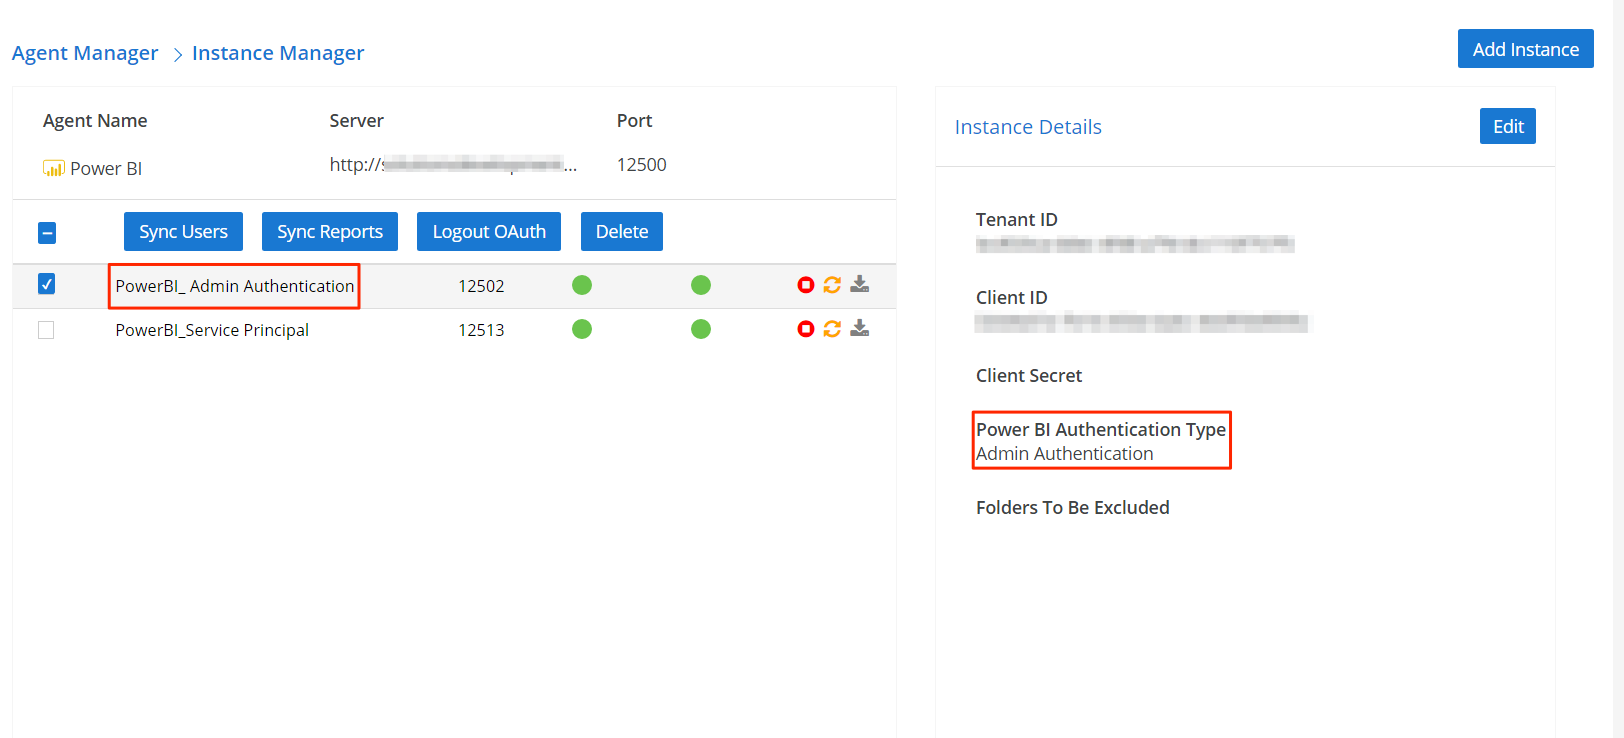
Task: Restart the PowerBI_Service Principal instance
Action: pyautogui.click(x=832, y=329)
